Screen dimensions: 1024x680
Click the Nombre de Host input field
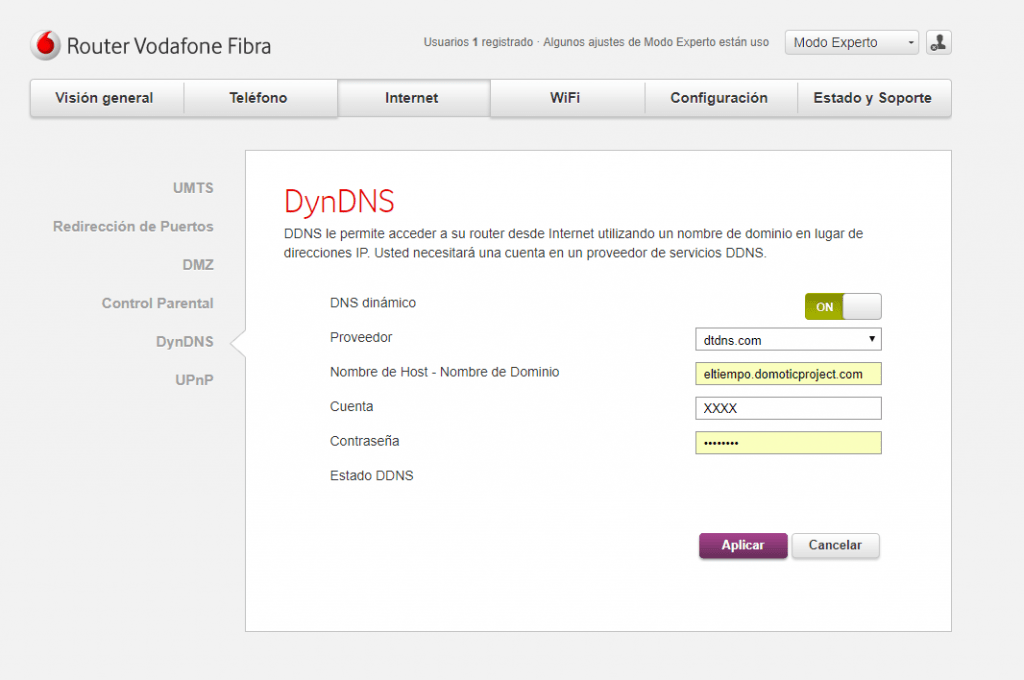point(788,373)
